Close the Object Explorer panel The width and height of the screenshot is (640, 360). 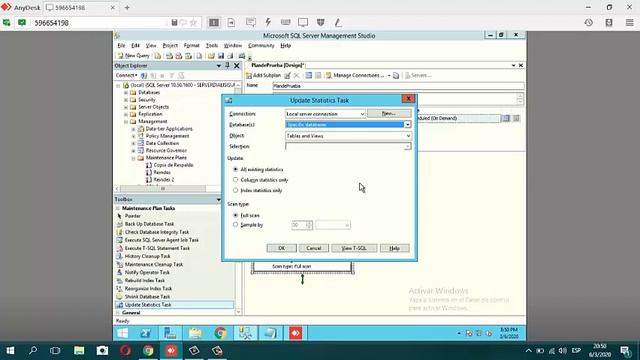pos(236,65)
